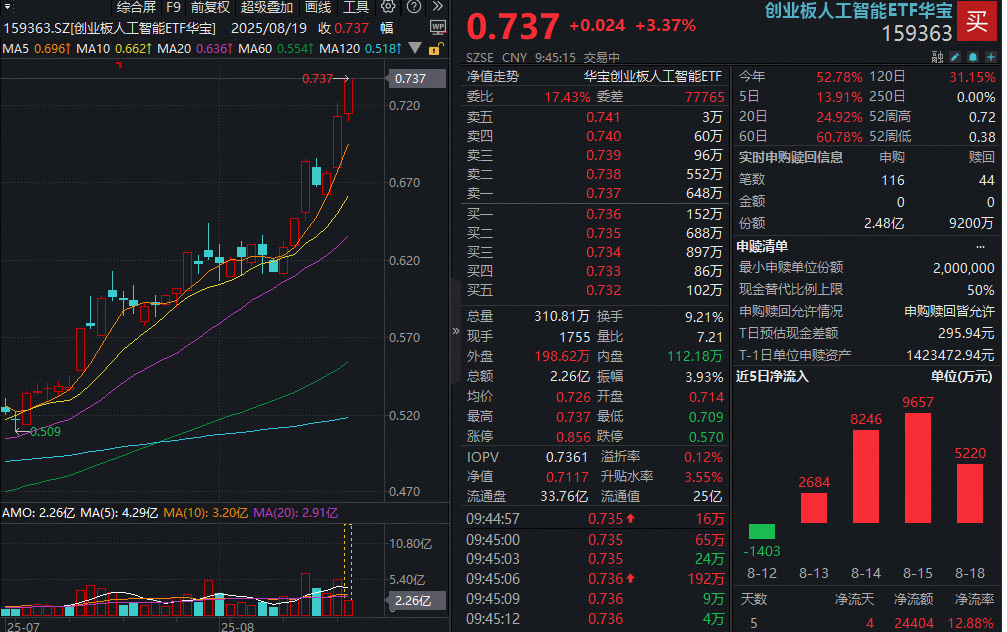
Task: Open the help question-mark icon
Action: 413,8
